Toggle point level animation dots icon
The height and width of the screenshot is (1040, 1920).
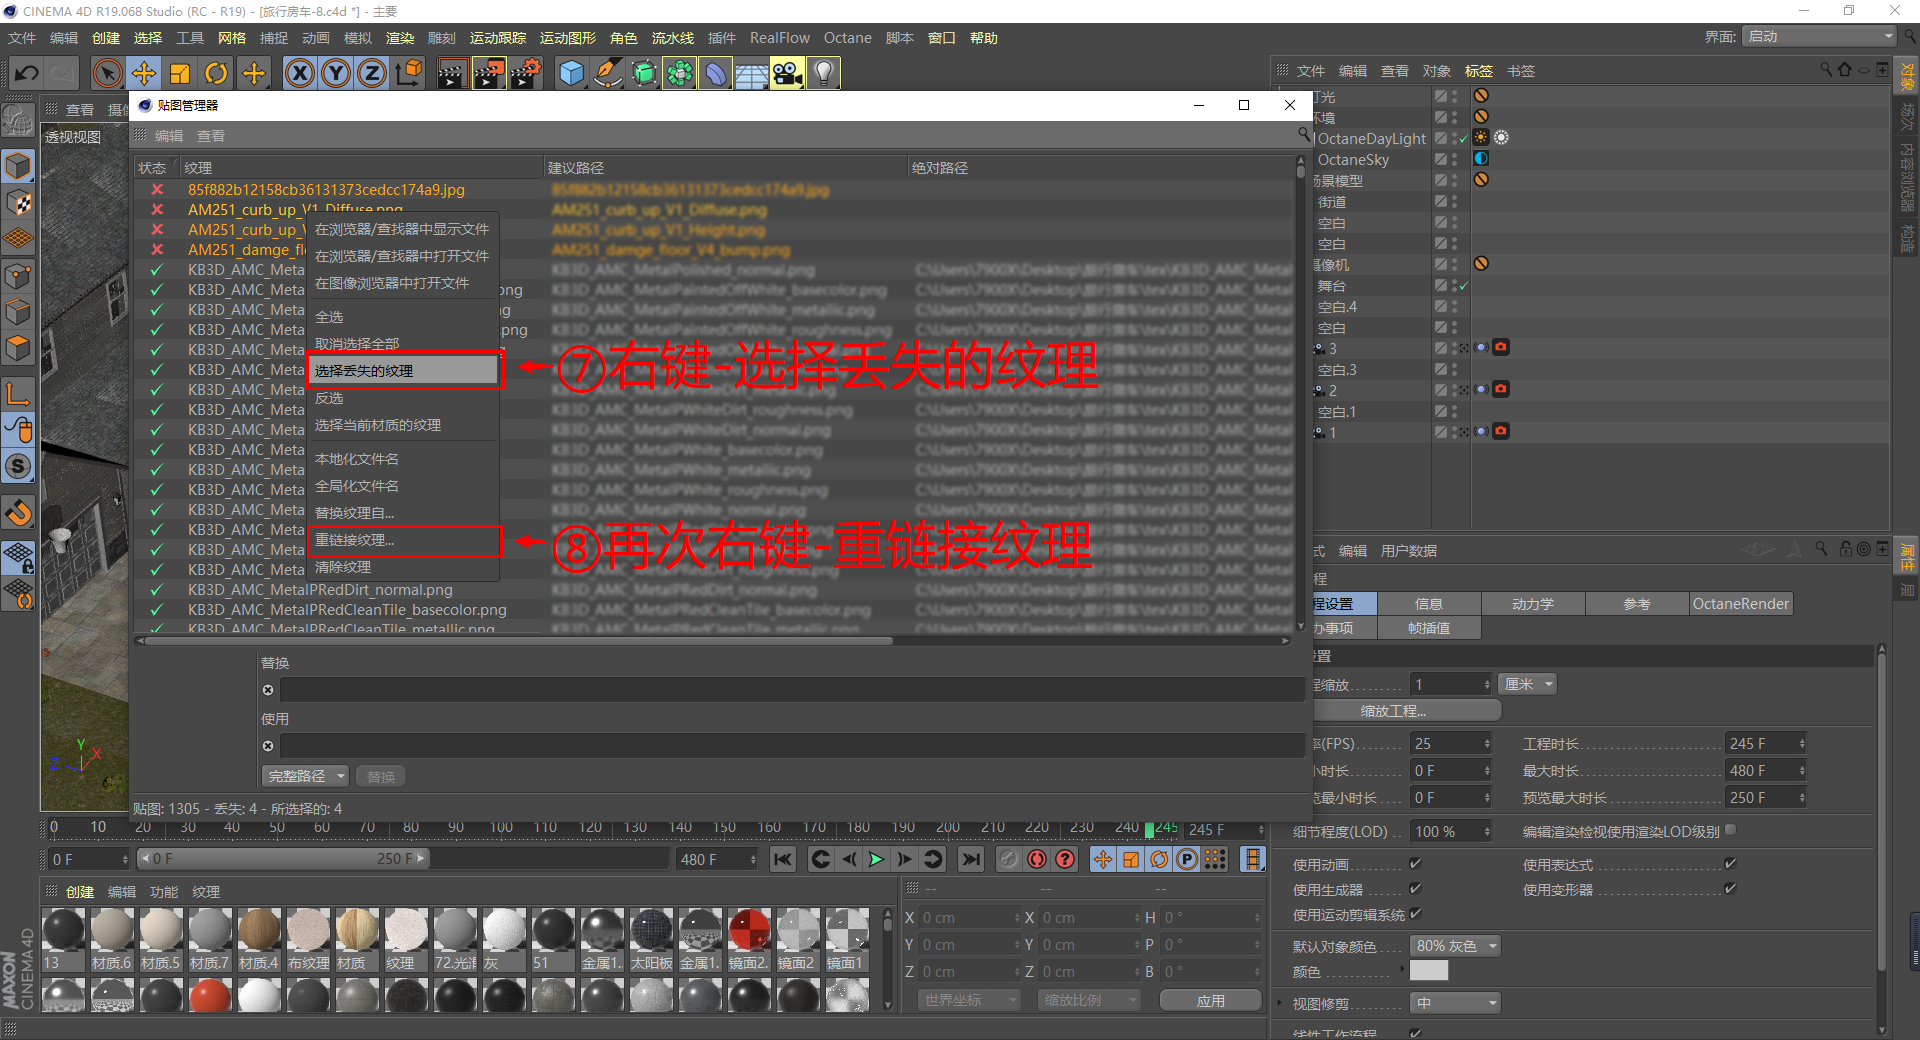[1215, 859]
